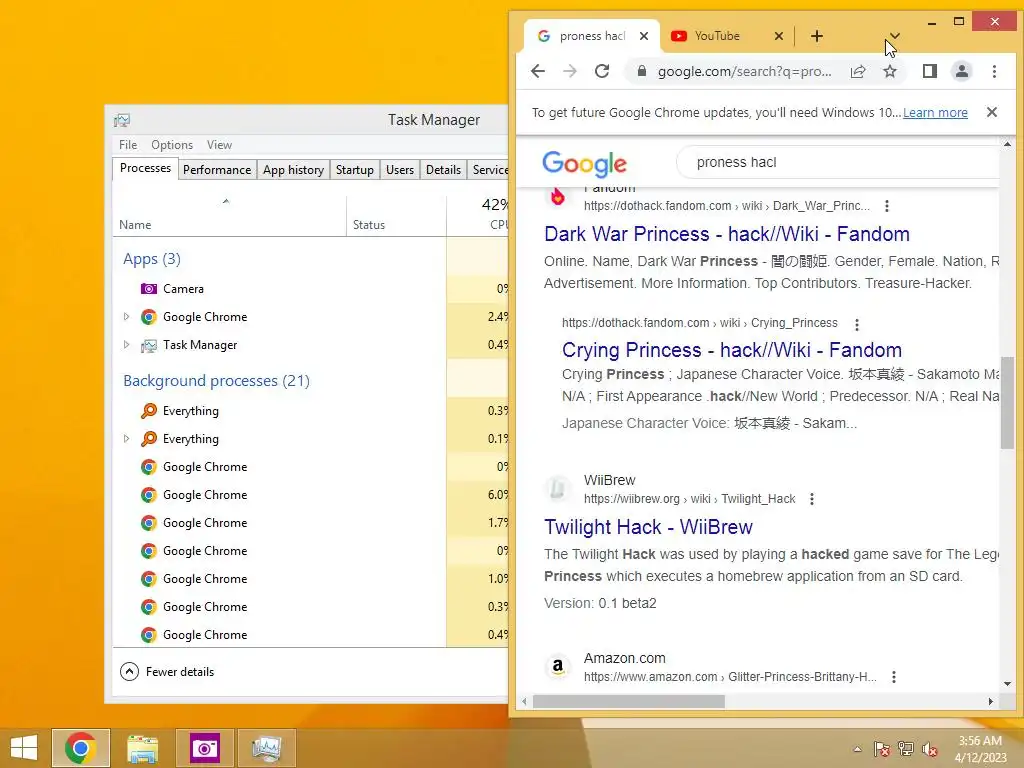Open File Explorer from taskbar
Viewport: 1024px width, 768px height.
click(x=142, y=748)
